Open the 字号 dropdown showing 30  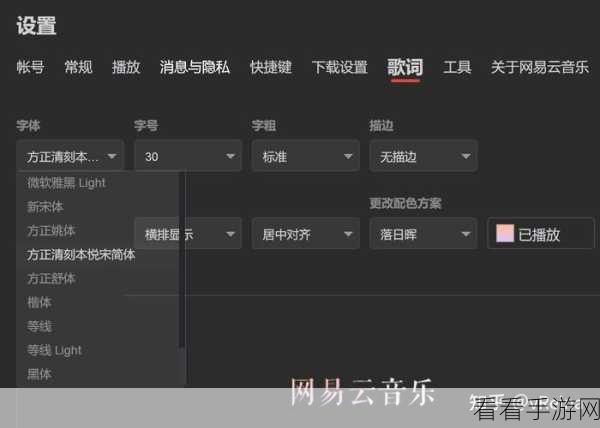188,156
